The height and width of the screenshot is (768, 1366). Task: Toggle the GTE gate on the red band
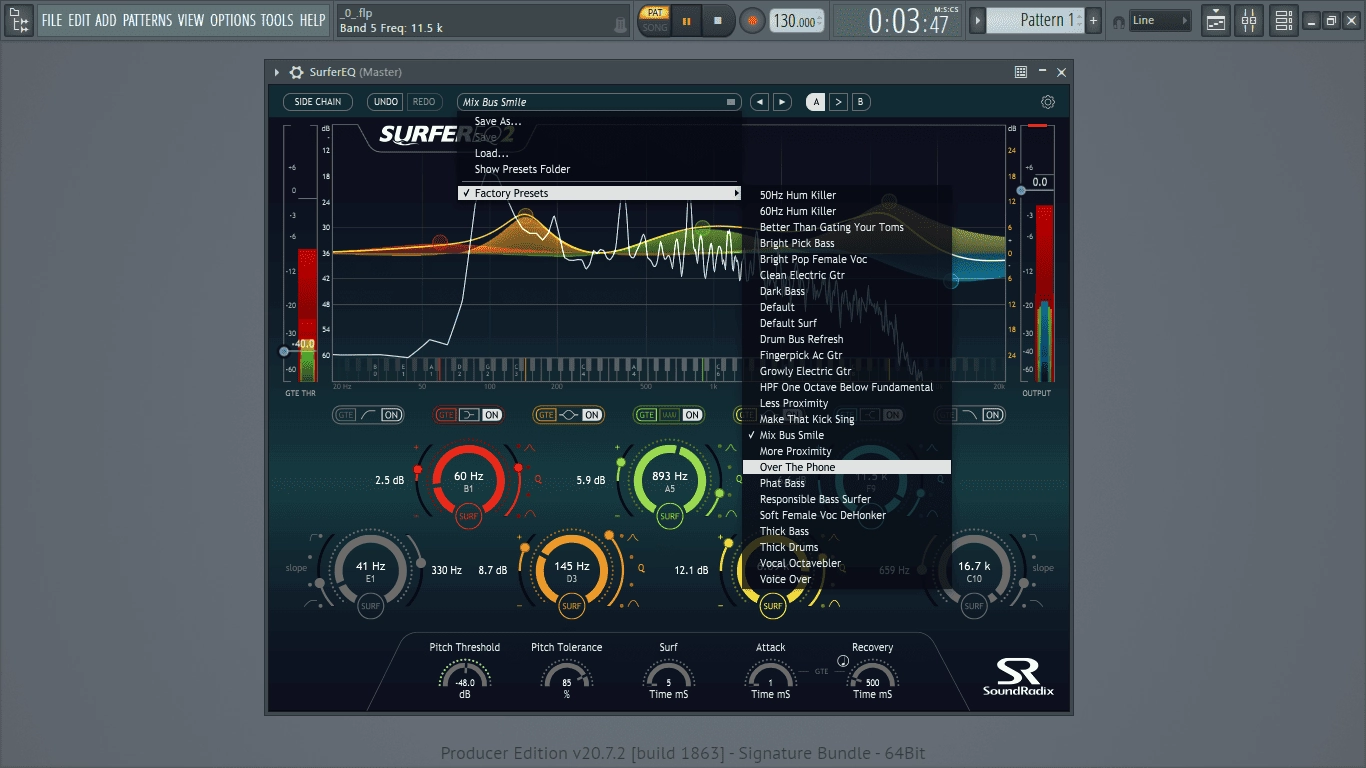tap(446, 415)
